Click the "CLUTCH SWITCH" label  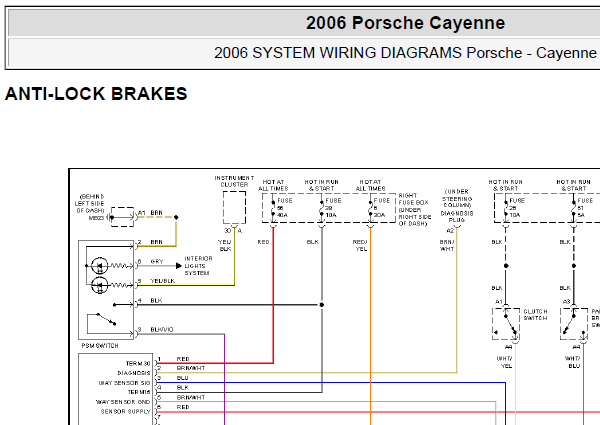coord(535,315)
